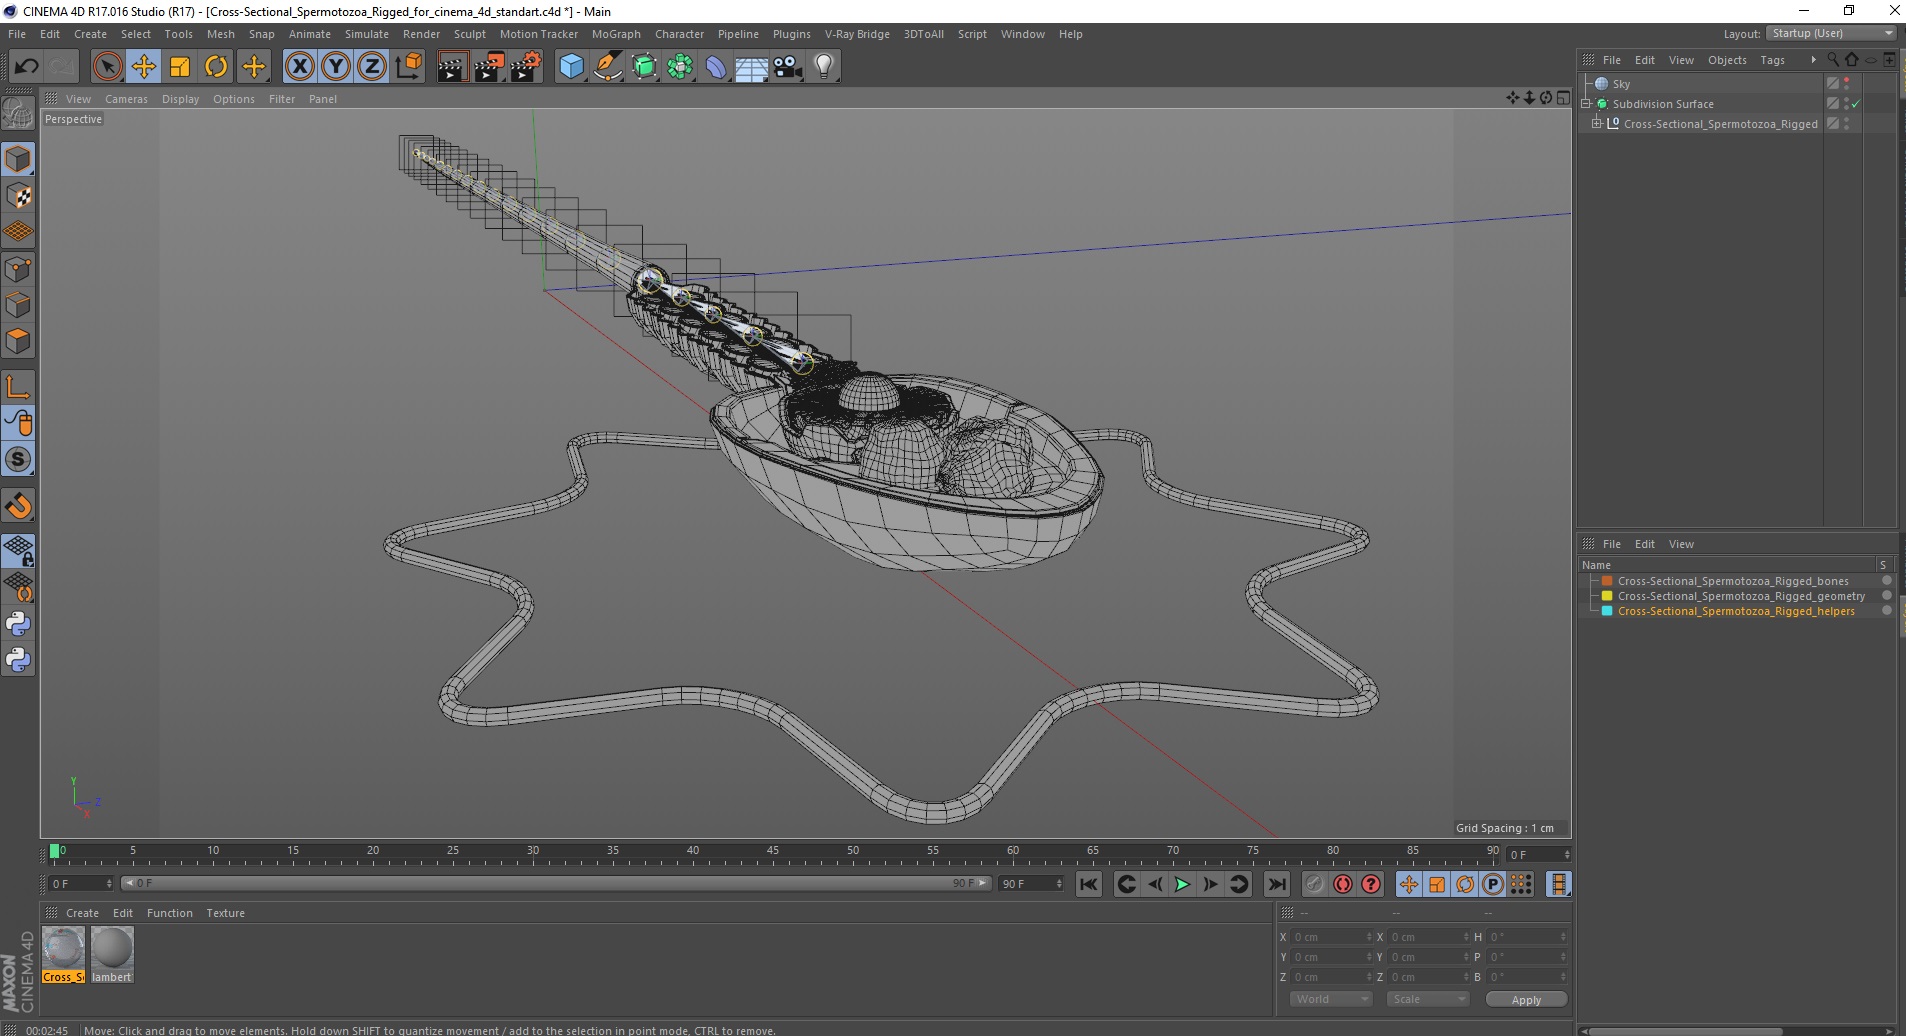Image resolution: width=1906 pixels, height=1036 pixels.
Task: Switch to Texture mode
Action: pyautogui.click(x=18, y=196)
